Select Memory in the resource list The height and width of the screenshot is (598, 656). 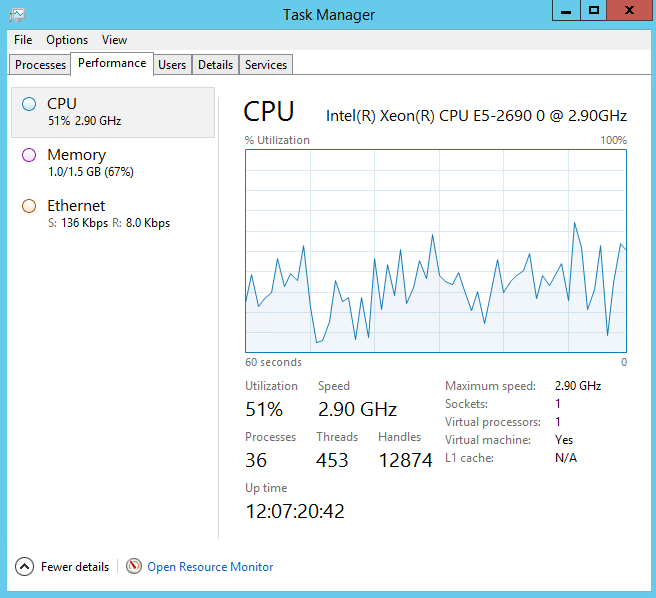[x=76, y=155]
